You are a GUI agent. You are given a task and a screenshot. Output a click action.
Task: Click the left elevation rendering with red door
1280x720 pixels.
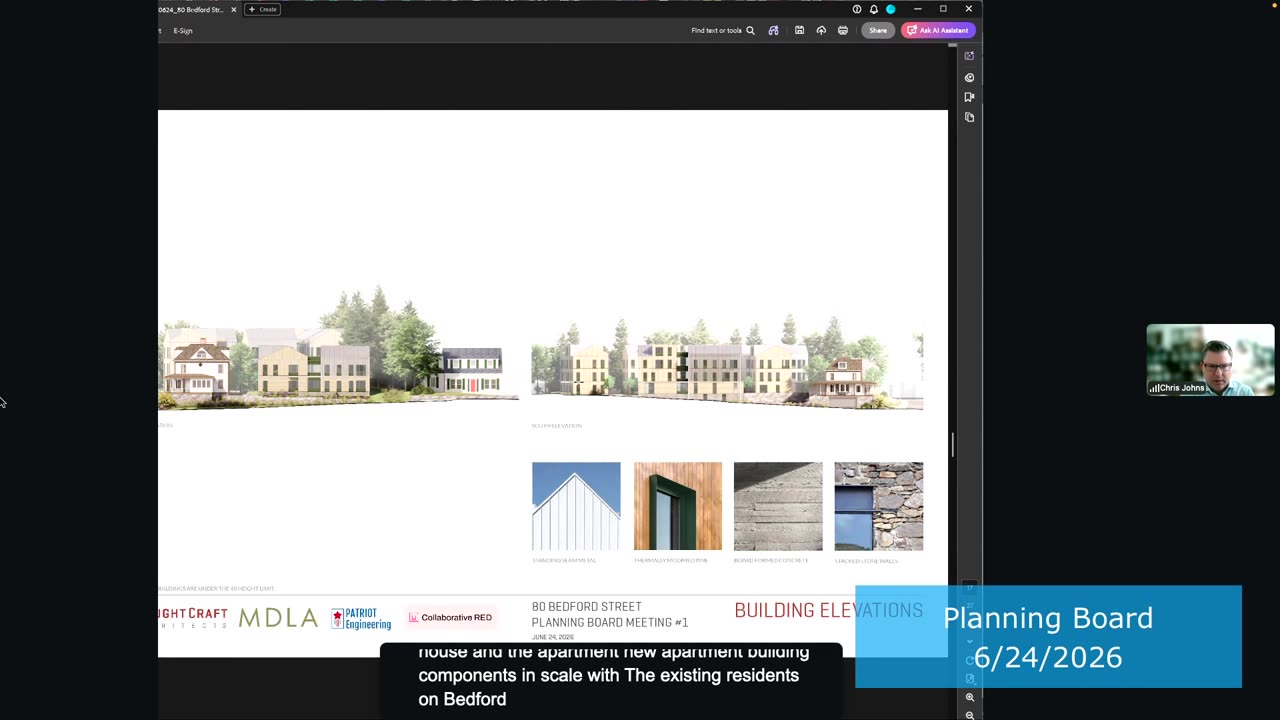[338, 348]
